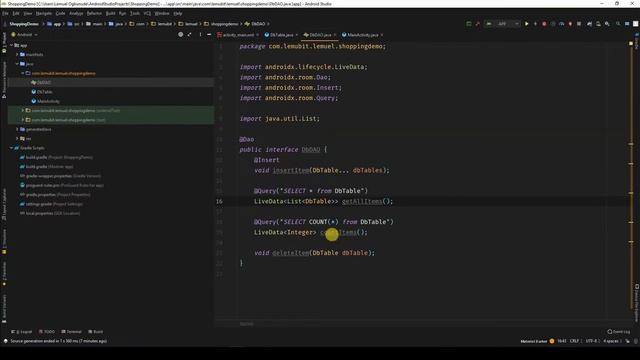Screen dimensions: 640x360
Task: Expand the generatedJava folder
Action: (17, 129)
